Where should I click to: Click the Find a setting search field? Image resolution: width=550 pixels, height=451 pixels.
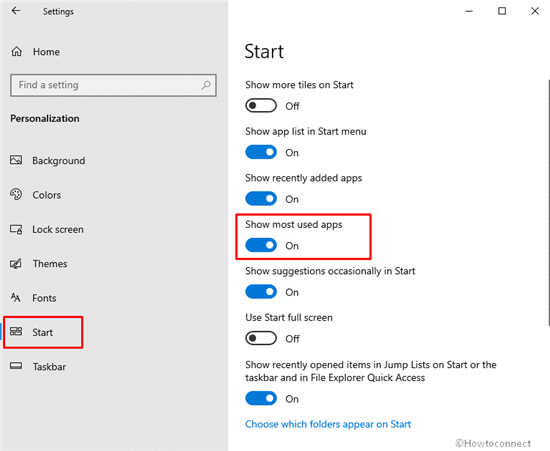113,85
